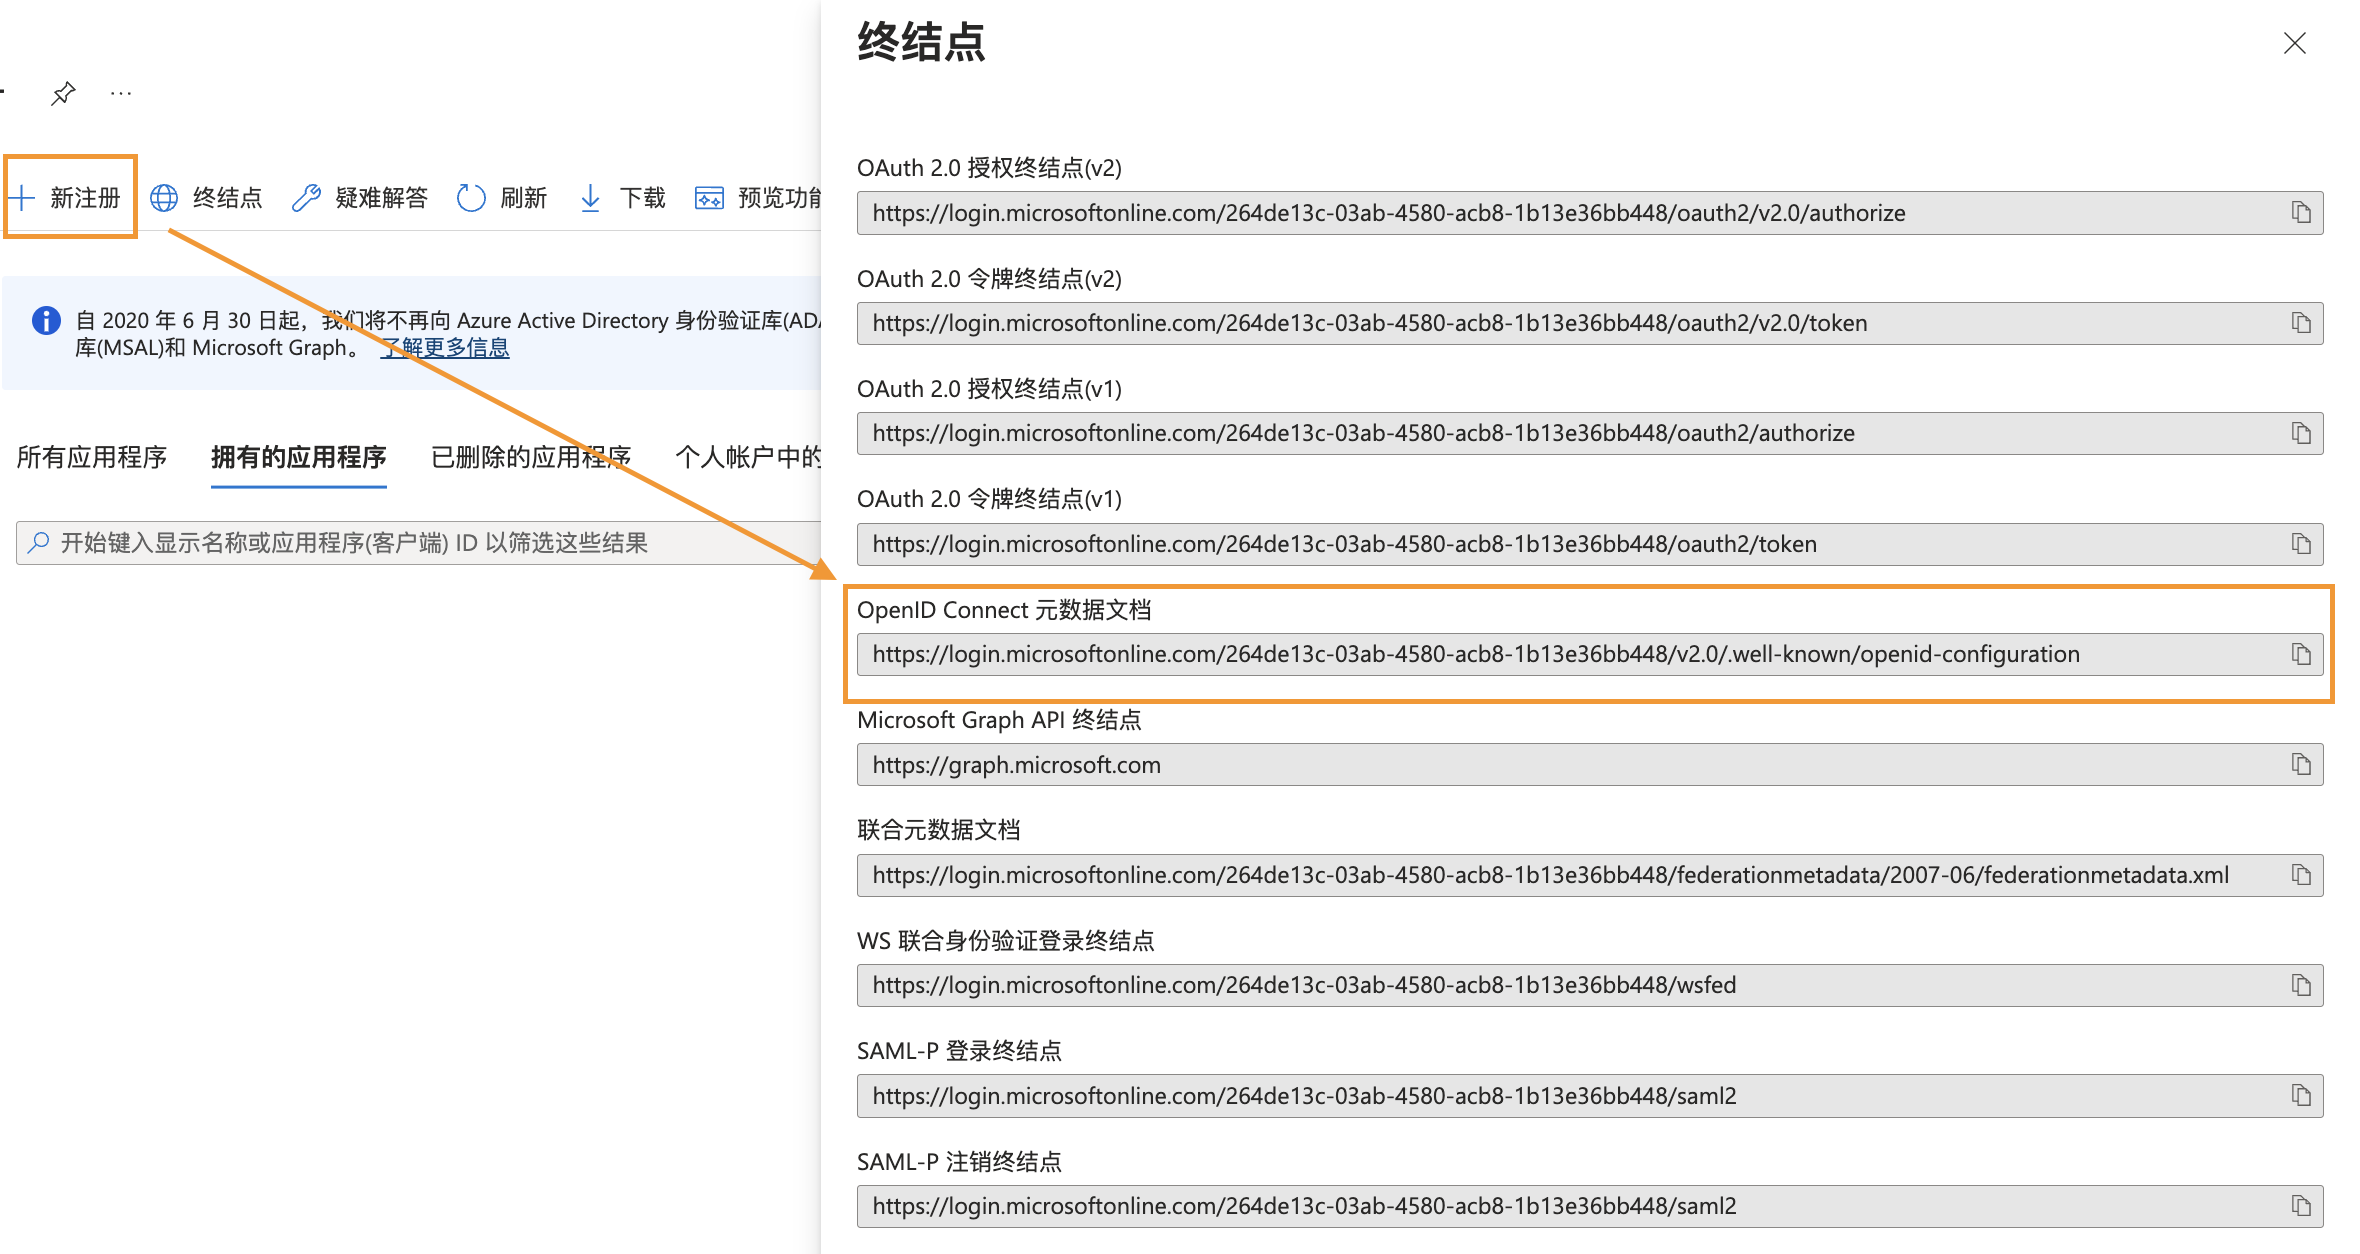Select the oauth2/v2.0/token URL field
The image size is (2360, 1254).
tap(1590, 323)
